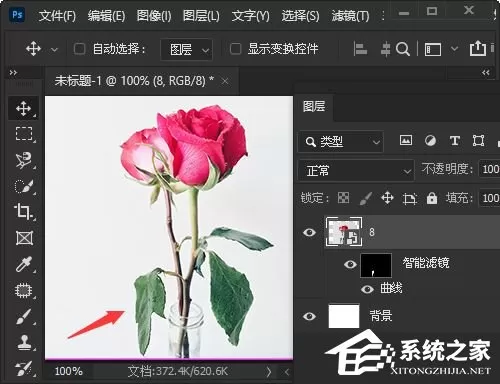500x384 pixels.
Task: Select the Eyedropper tool
Action: (24, 264)
